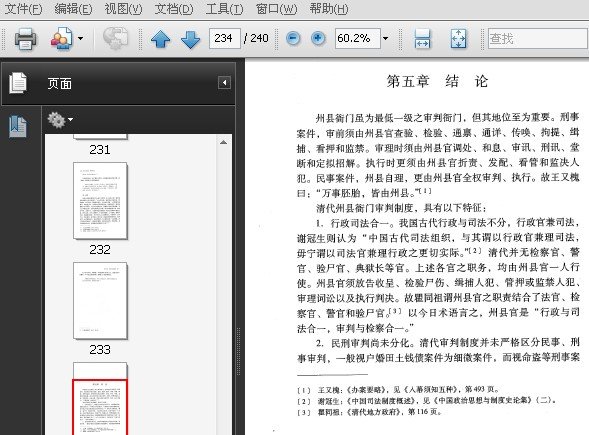Select the fit full page icon
Screen dimensions: 589x435
click(x=458, y=39)
